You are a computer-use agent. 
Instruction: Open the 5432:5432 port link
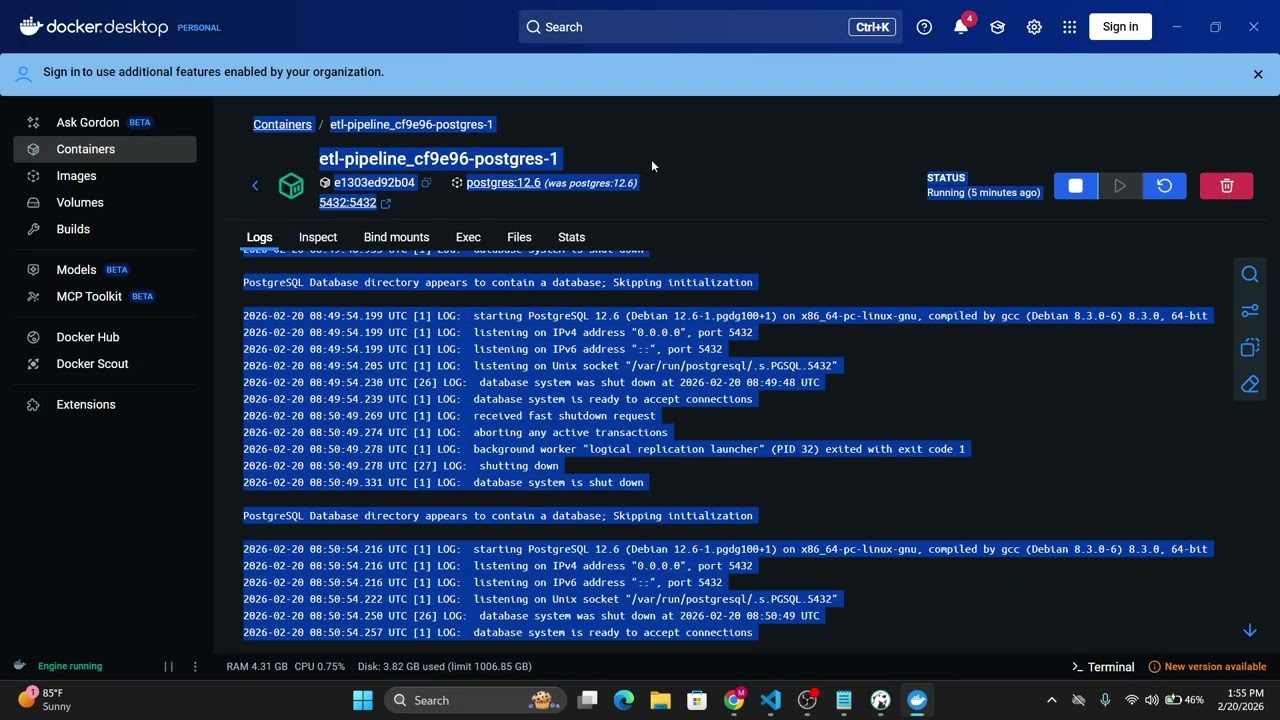tap(347, 203)
